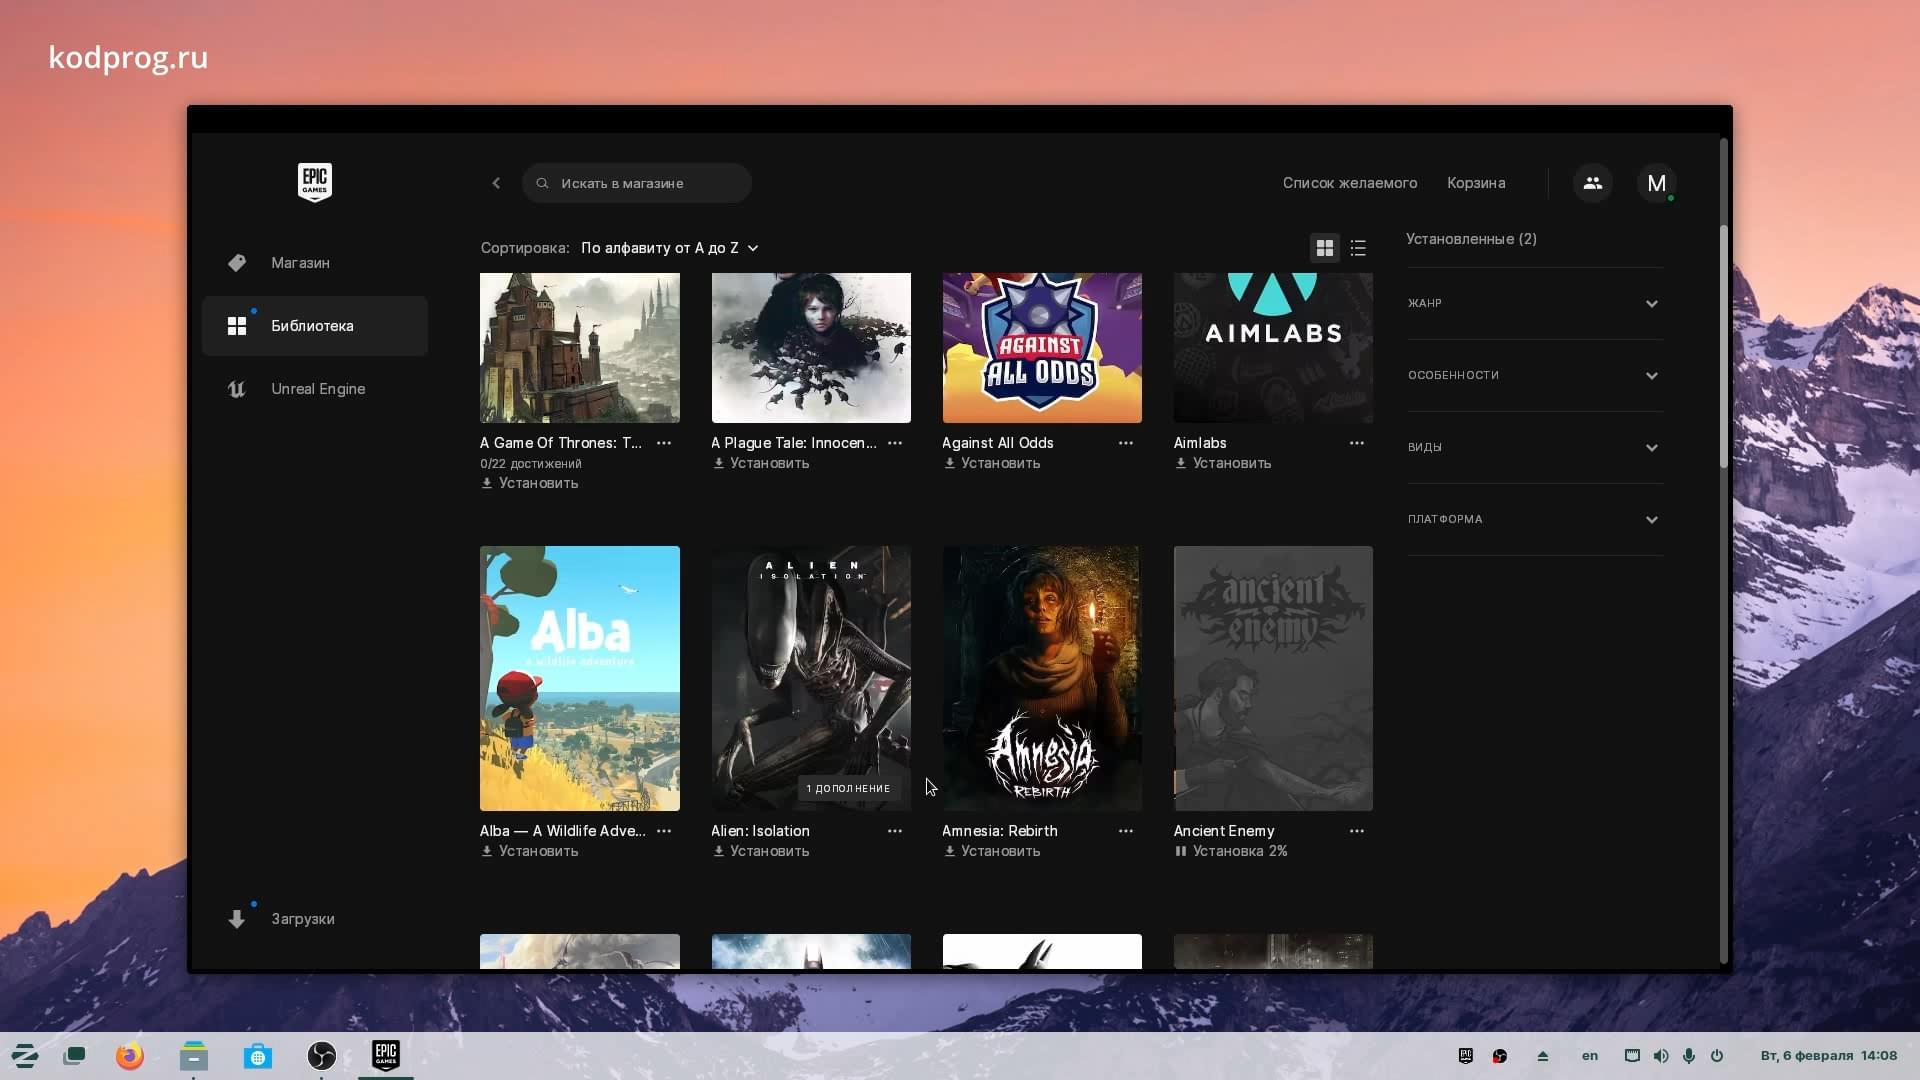Click the Epic Games logo in sidebar
The height and width of the screenshot is (1080, 1920).
point(315,182)
